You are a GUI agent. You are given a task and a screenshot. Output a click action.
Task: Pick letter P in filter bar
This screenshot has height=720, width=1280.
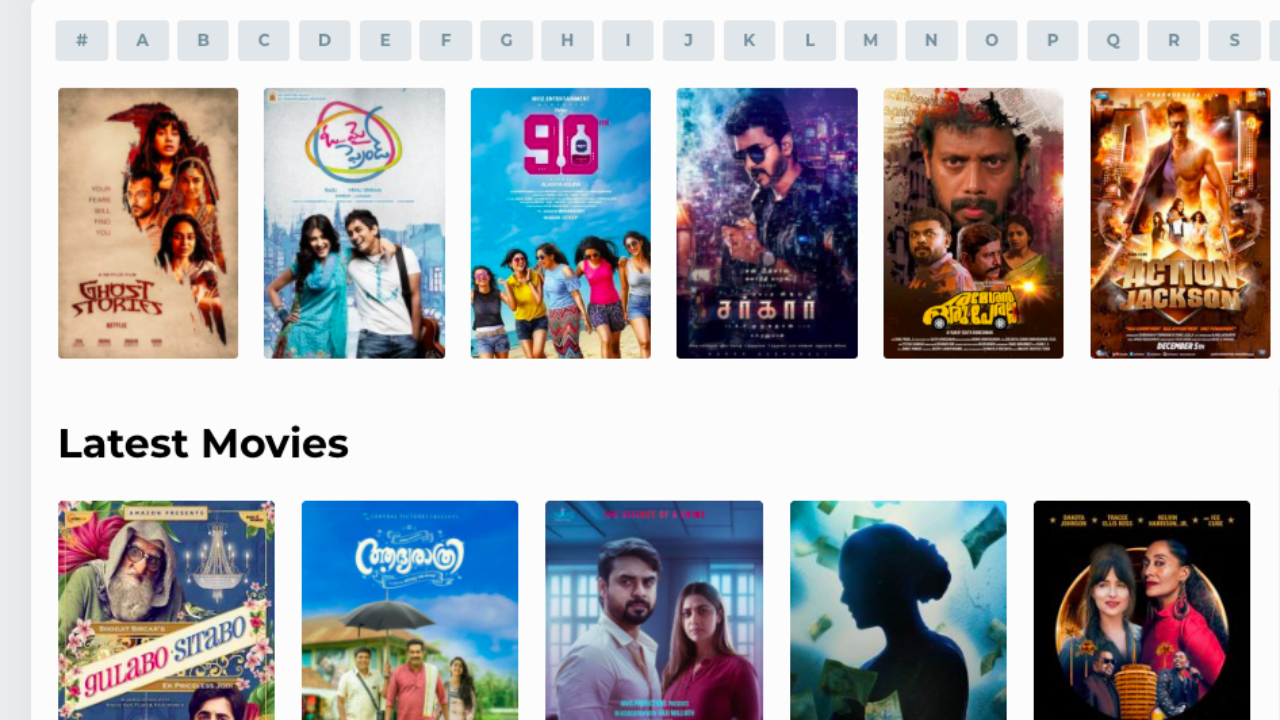(1053, 41)
